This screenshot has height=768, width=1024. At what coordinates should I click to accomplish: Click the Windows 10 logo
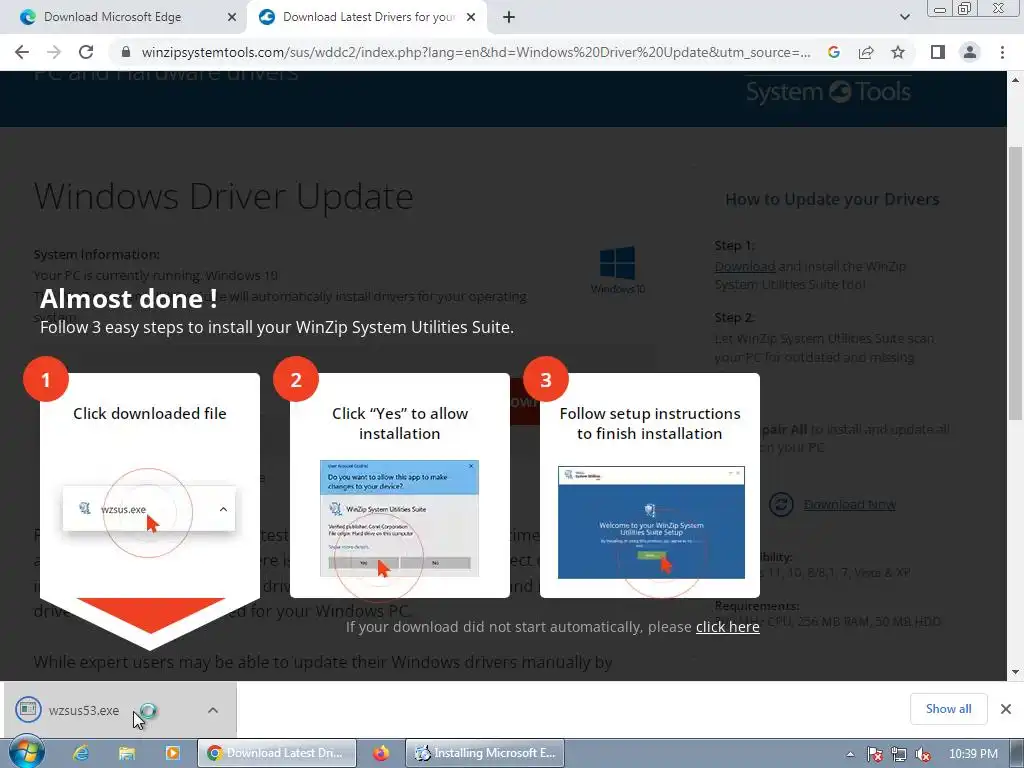tap(617, 269)
